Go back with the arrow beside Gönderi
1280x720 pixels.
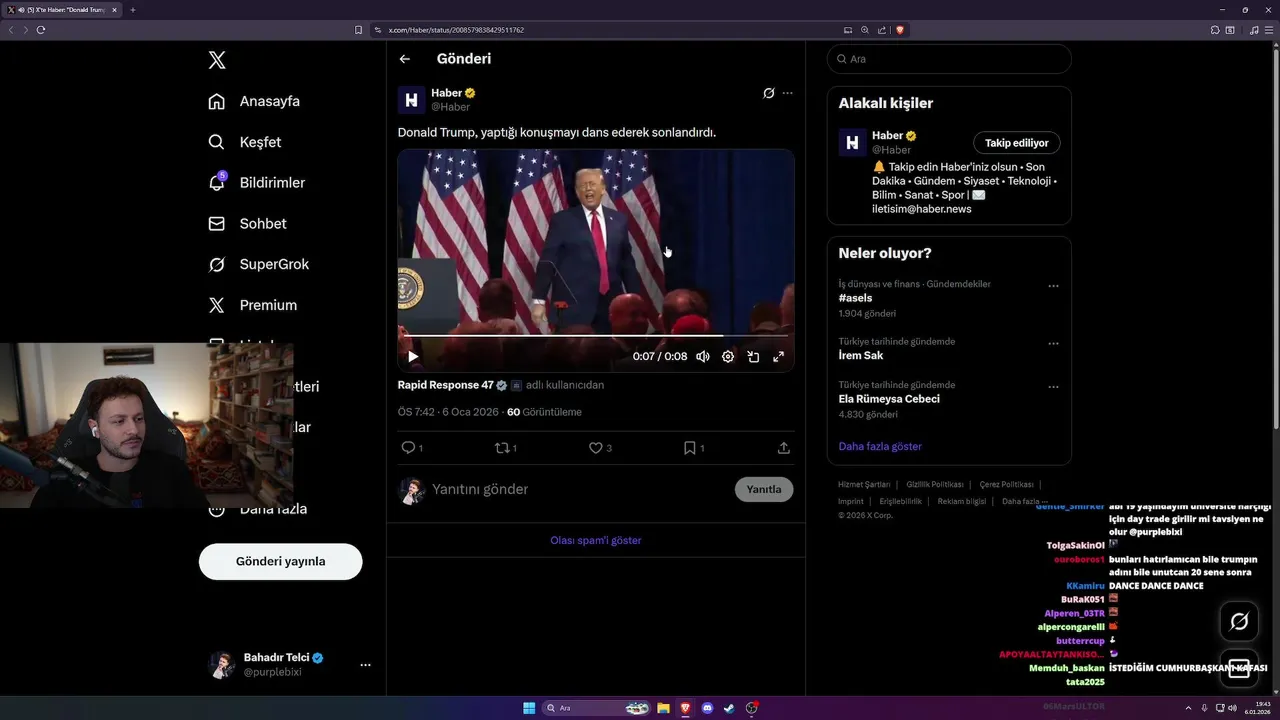405,59
